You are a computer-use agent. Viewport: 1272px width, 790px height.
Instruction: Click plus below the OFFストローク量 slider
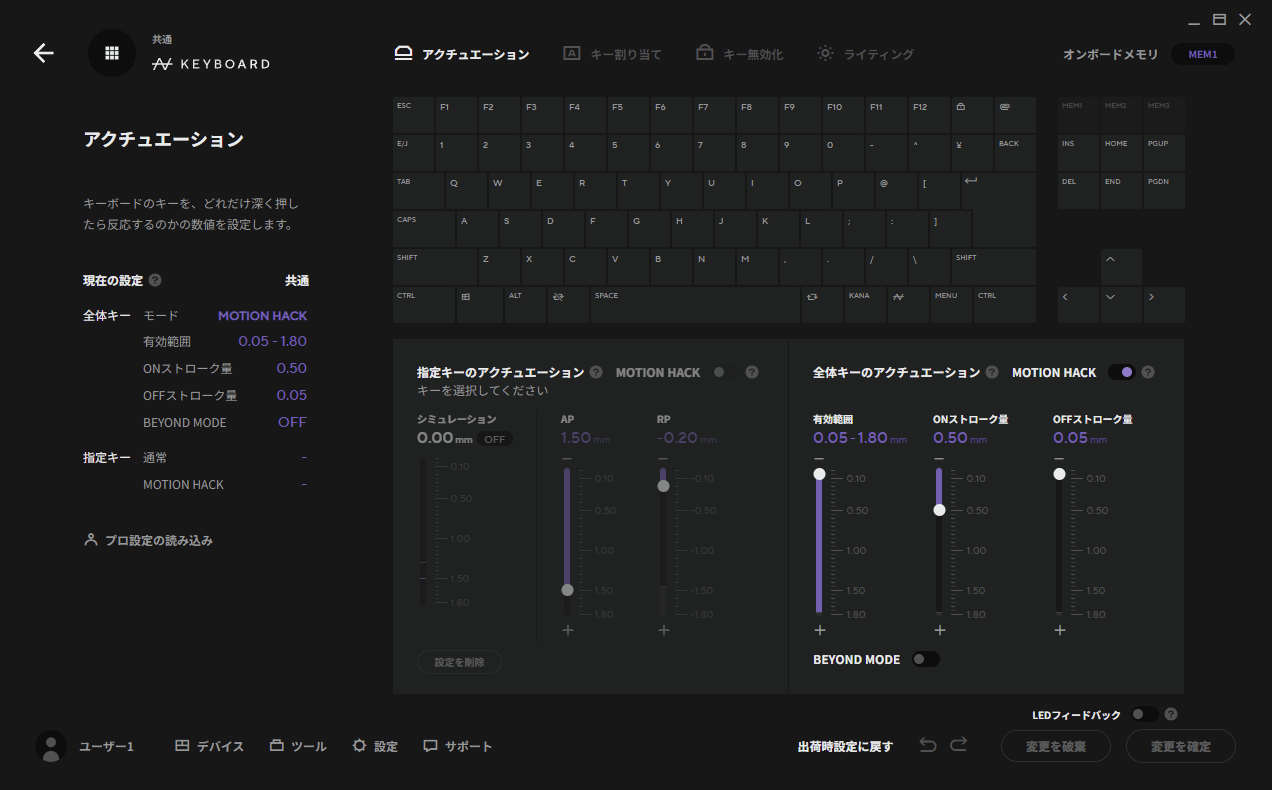(x=1059, y=630)
